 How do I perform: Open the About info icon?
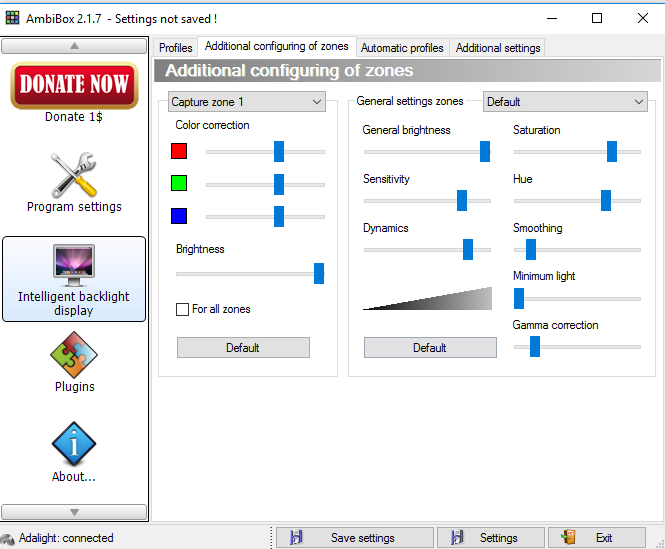(74, 444)
